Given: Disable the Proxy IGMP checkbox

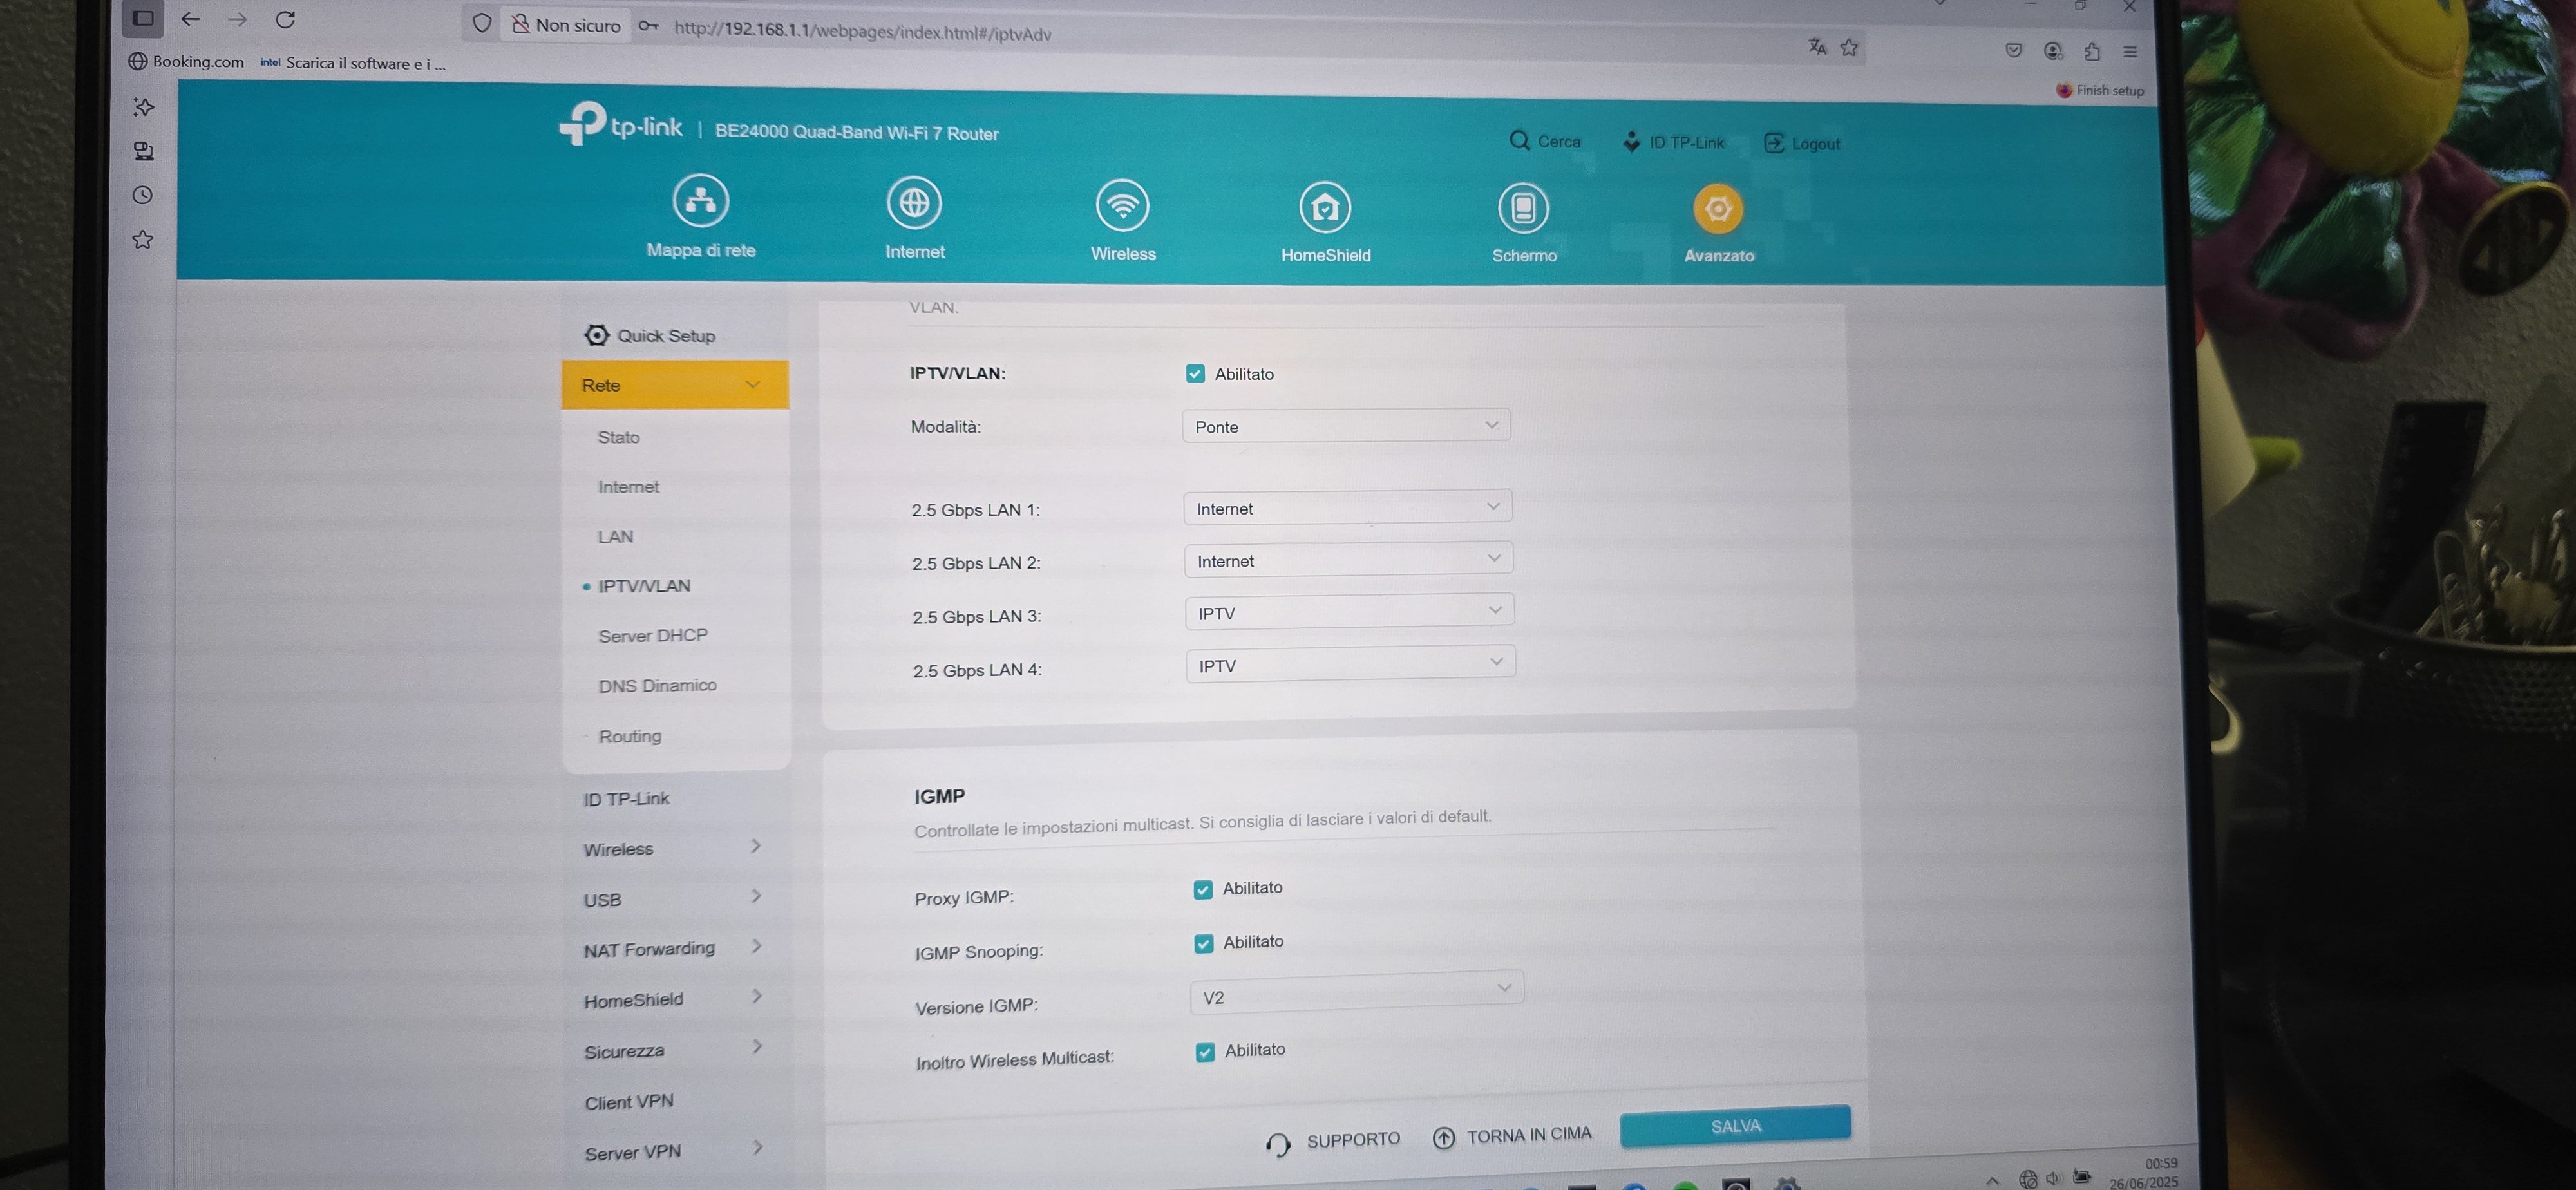Looking at the screenshot, I should (x=1203, y=890).
